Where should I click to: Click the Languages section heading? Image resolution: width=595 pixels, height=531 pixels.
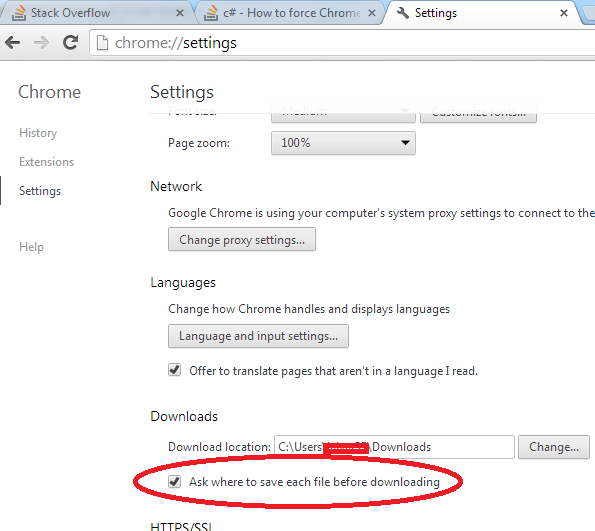point(183,283)
